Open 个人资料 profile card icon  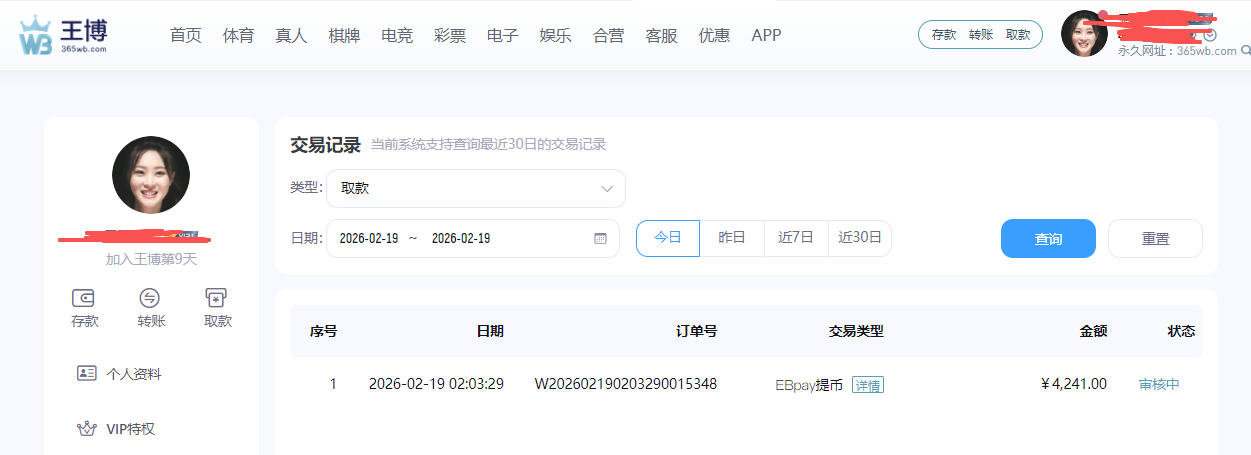click(x=87, y=373)
